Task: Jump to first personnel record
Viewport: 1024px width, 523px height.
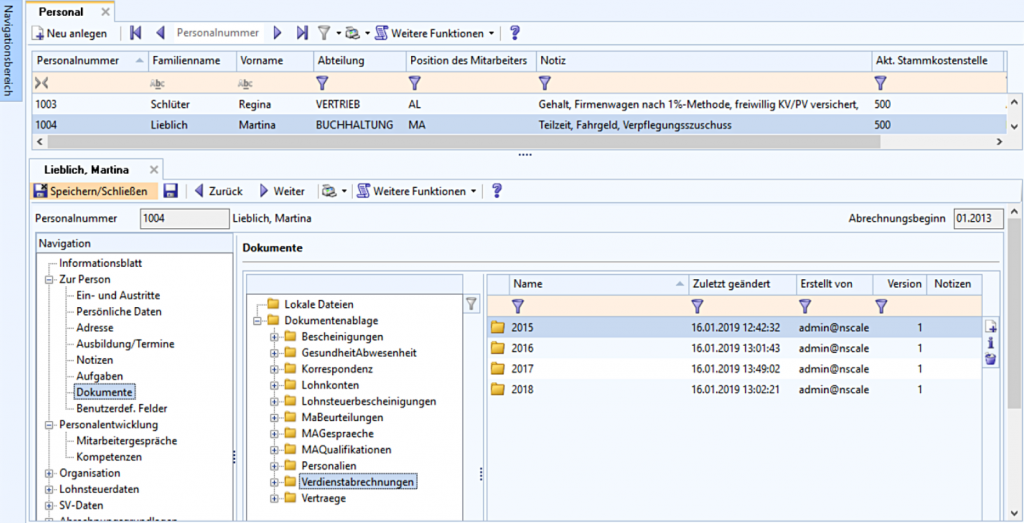Action: click(x=137, y=33)
